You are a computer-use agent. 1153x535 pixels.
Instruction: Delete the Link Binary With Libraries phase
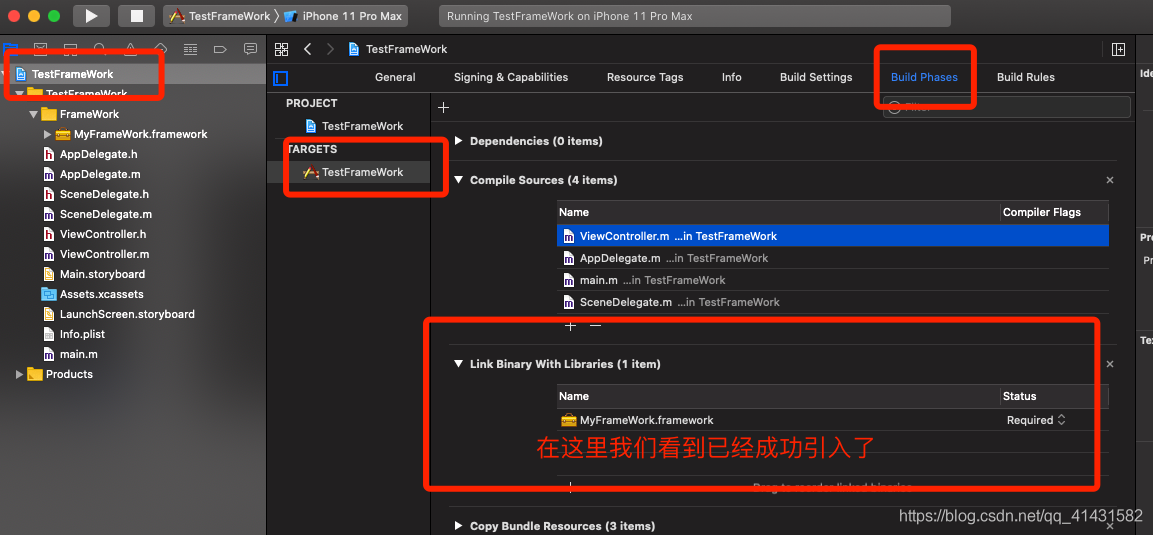(x=1110, y=364)
